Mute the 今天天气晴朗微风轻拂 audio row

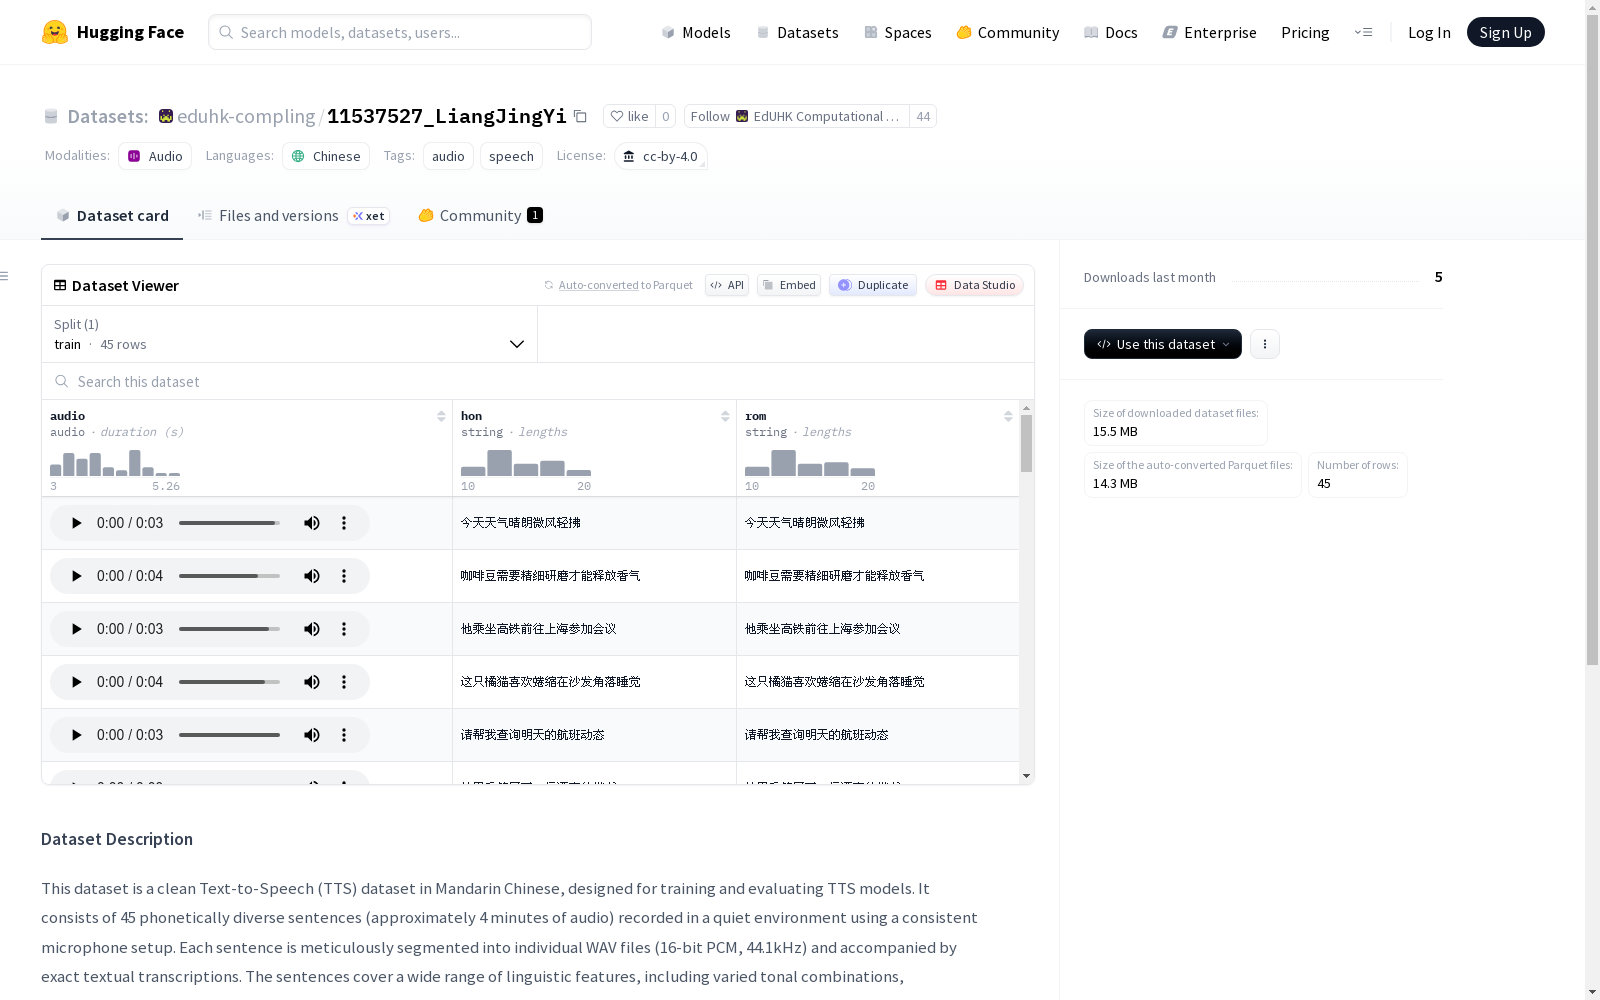[x=312, y=523]
